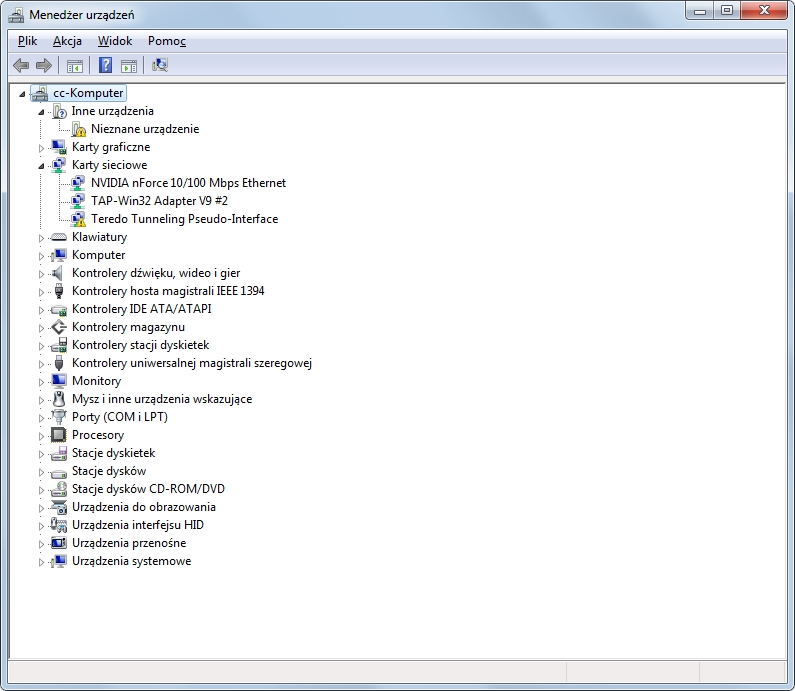Select TAP-Win32 Adapter V9 #2 entry
The height and width of the screenshot is (691, 795).
[x=159, y=201]
